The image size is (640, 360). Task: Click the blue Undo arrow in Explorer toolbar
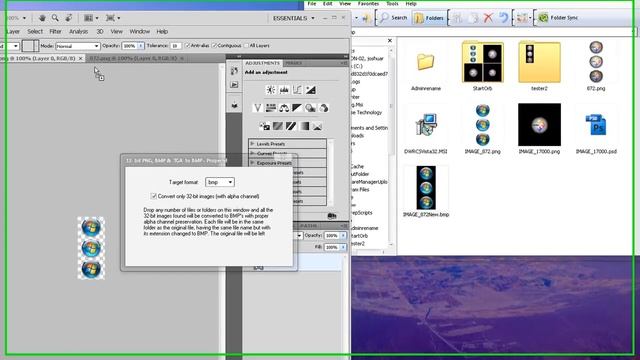(504, 18)
